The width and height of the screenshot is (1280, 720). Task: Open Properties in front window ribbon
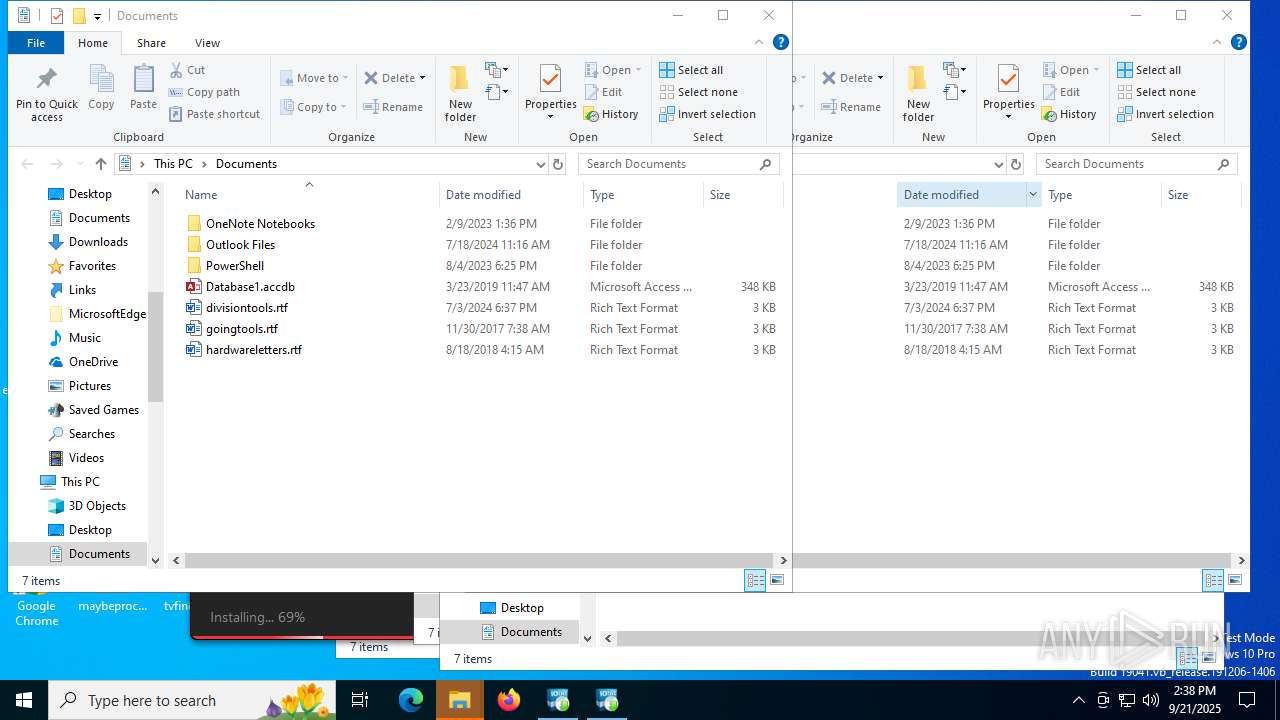pos(551,94)
